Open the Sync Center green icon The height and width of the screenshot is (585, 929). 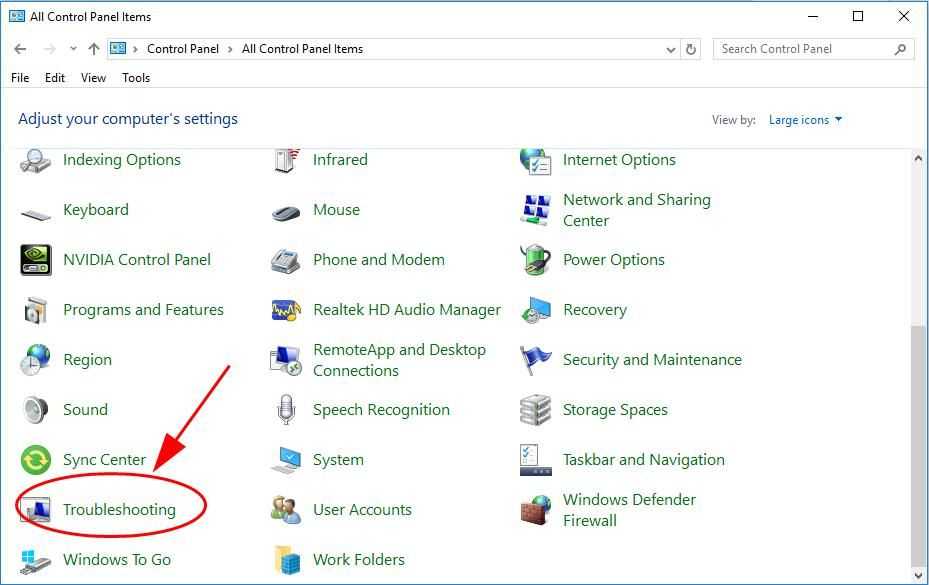36,460
